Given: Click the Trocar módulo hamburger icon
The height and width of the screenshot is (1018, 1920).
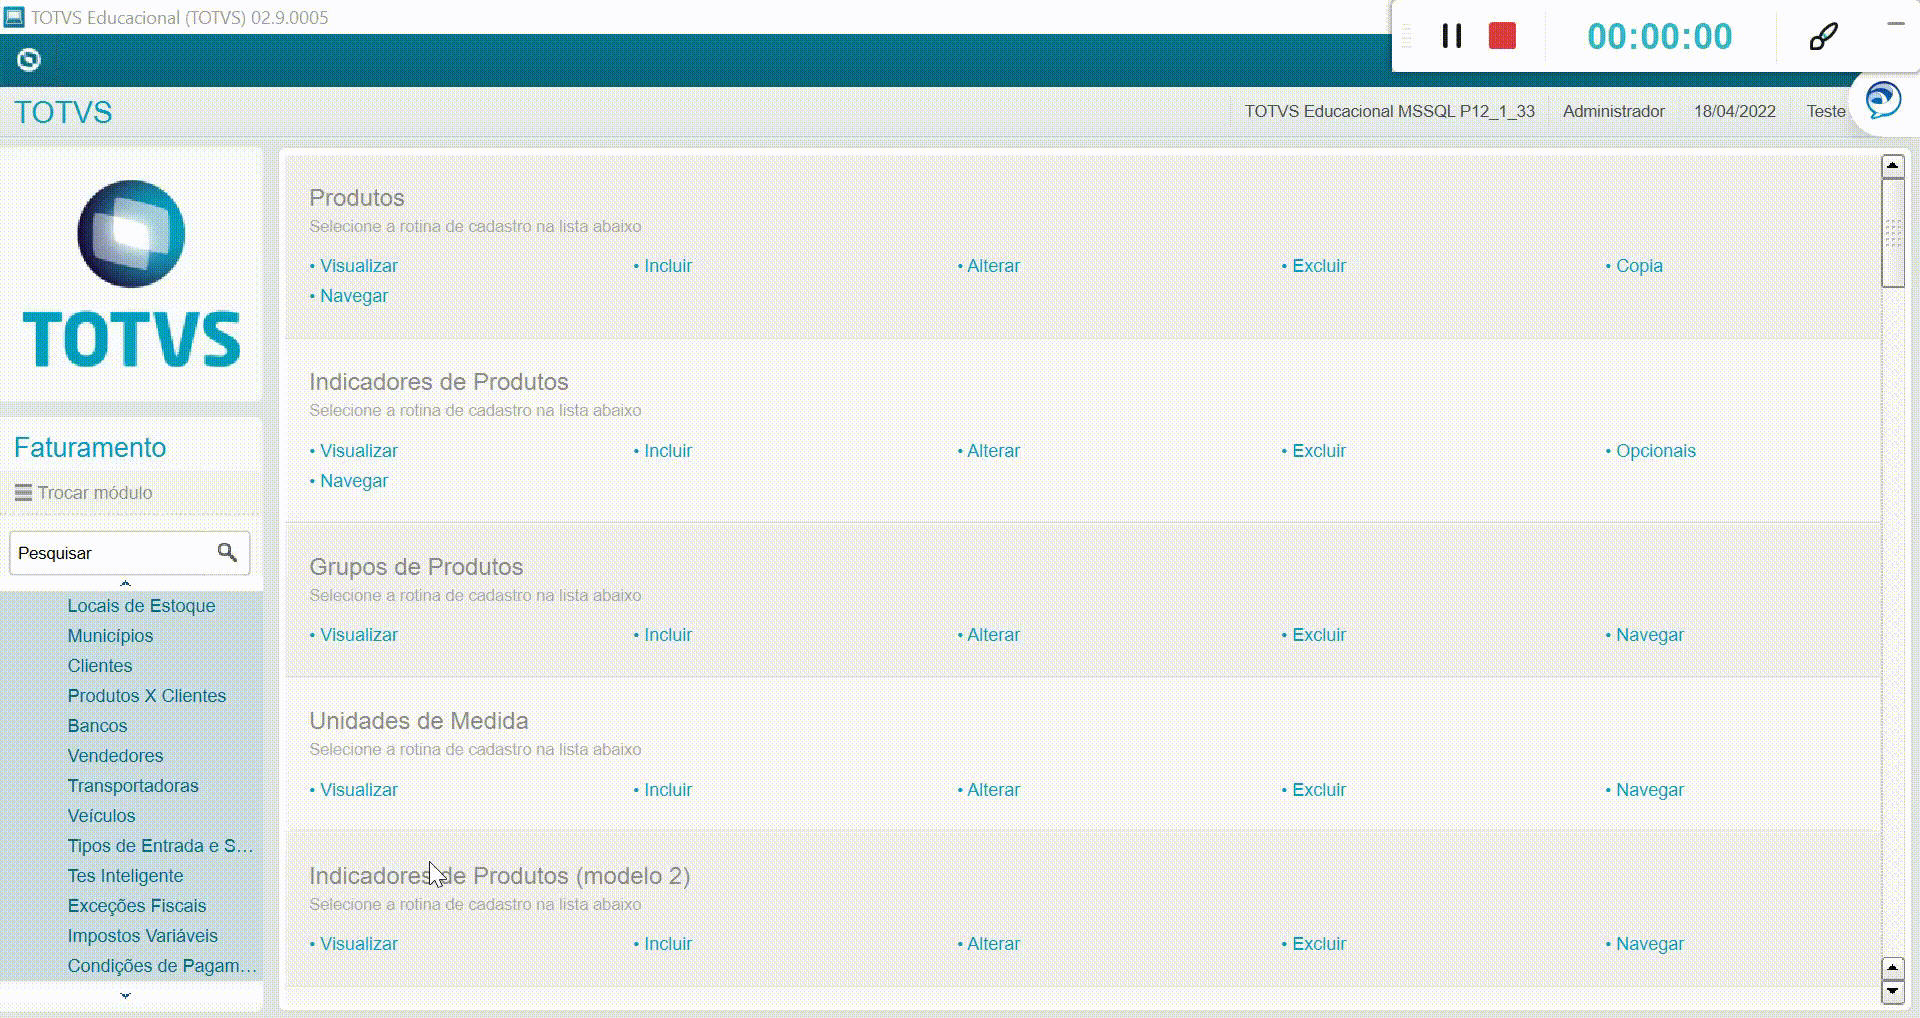Looking at the screenshot, I should tap(23, 492).
